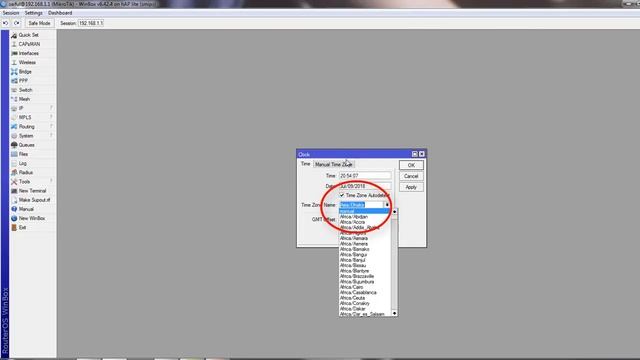The height and width of the screenshot is (360, 640).
Task: Open the Time Zone Name dropdown arrow
Action: [387, 205]
